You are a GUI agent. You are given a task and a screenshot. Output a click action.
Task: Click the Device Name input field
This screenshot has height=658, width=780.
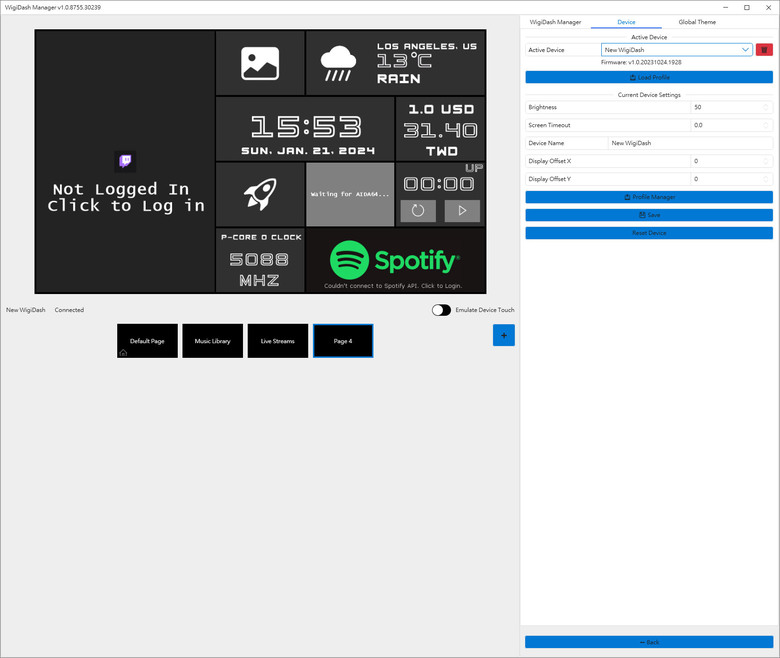point(690,143)
